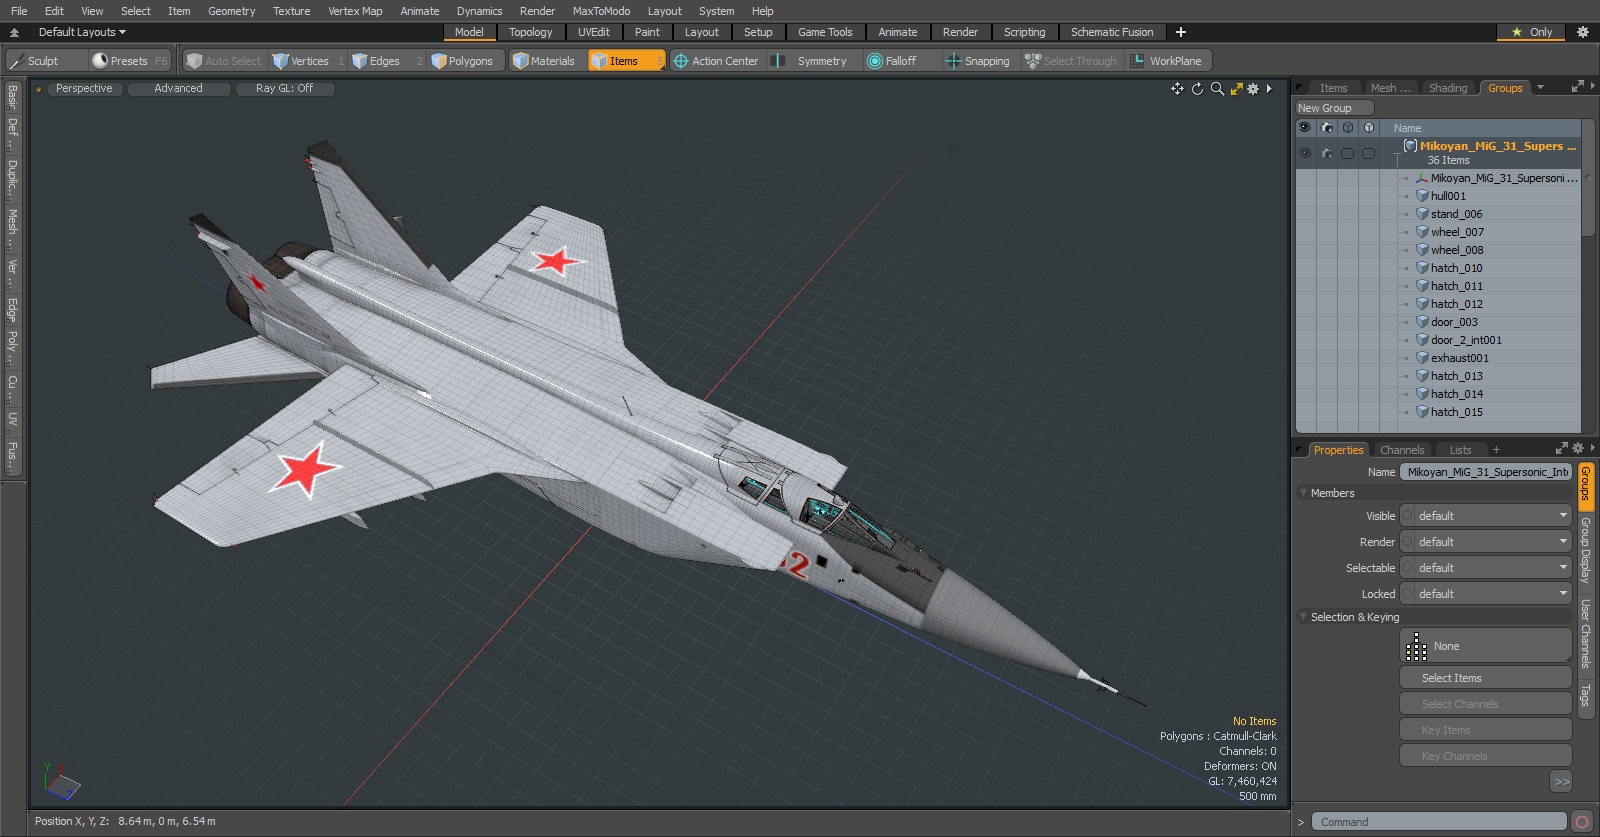Switch to Items selection mode

tap(626, 61)
